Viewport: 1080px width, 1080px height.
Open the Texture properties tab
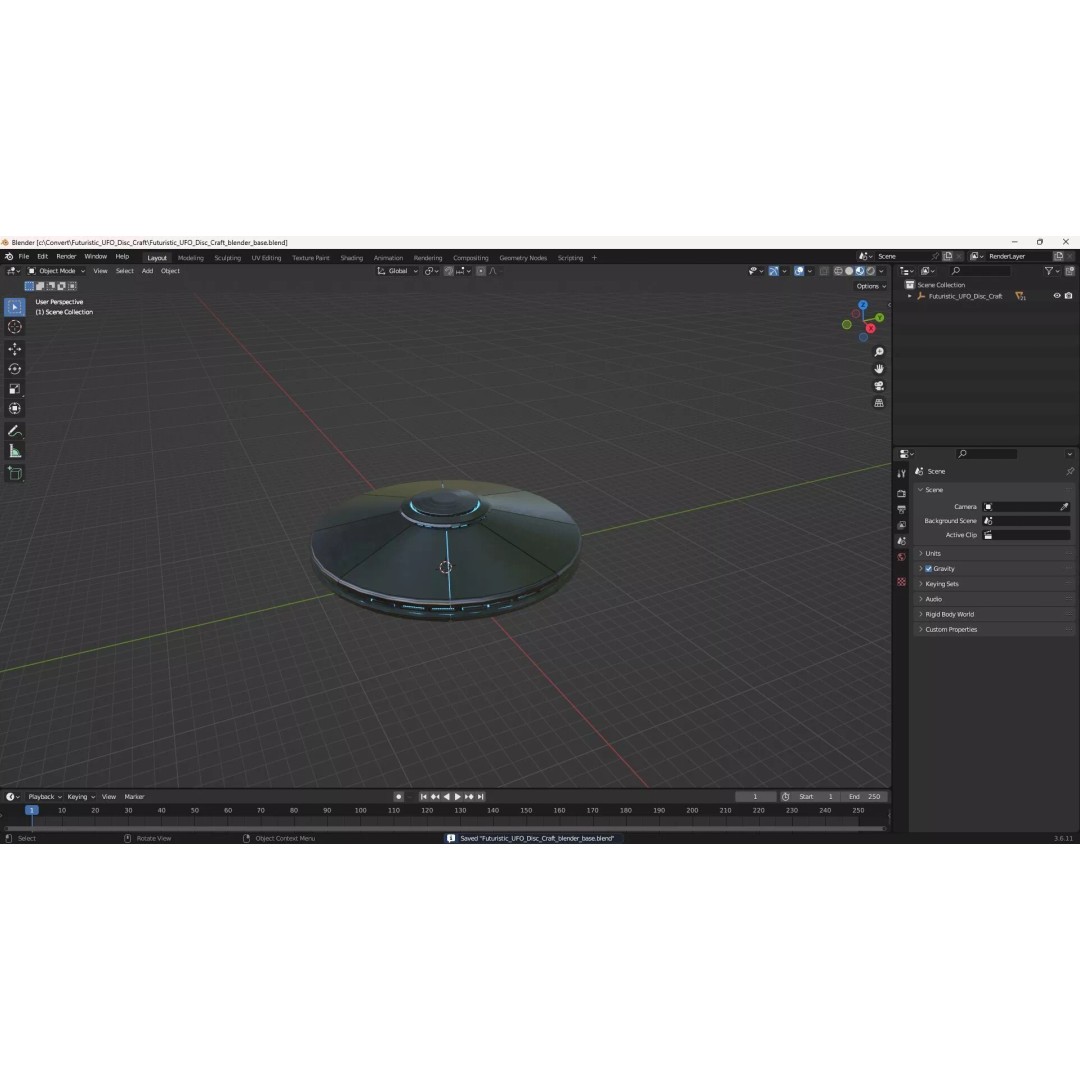coord(901,582)
